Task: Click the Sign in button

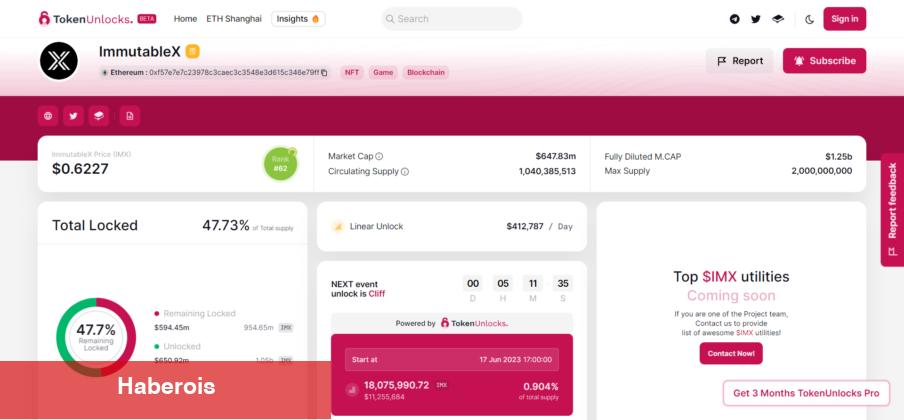Action: (x=845, y=18)
